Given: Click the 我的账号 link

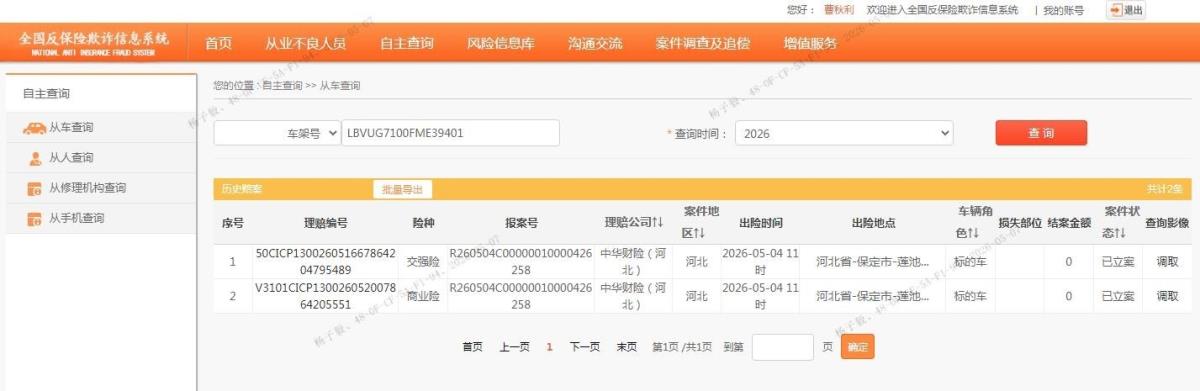Looking at the screenshot, I should [x=1063, y=10].
